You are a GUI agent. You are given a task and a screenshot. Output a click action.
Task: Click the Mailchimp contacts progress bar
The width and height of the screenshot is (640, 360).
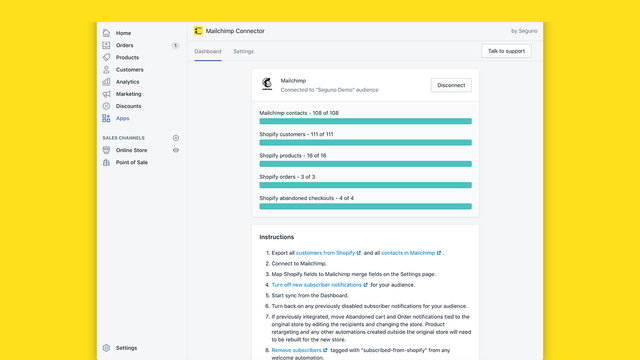coord(365,121)
